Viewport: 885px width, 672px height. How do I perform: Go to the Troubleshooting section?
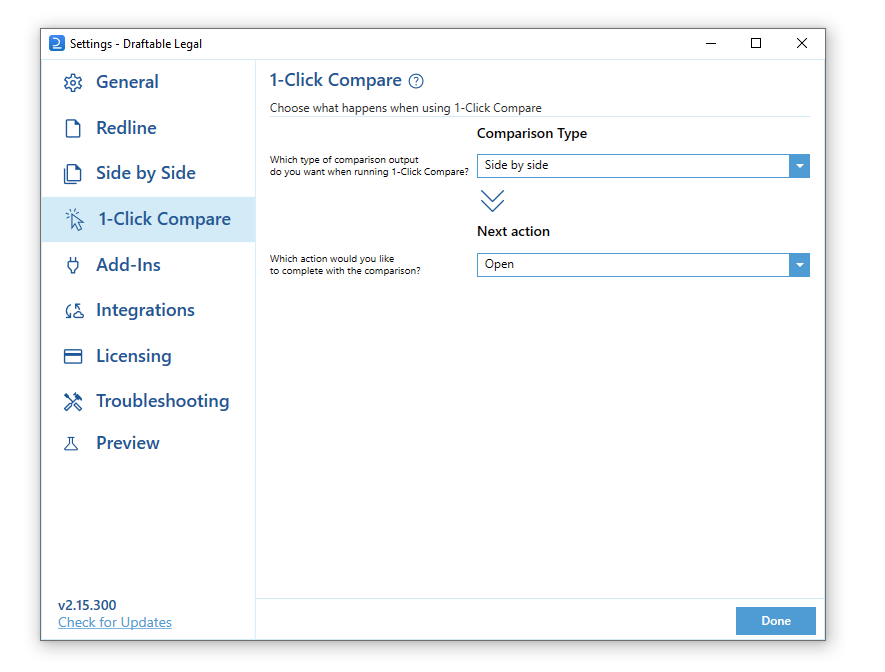[x=148, y=401]
